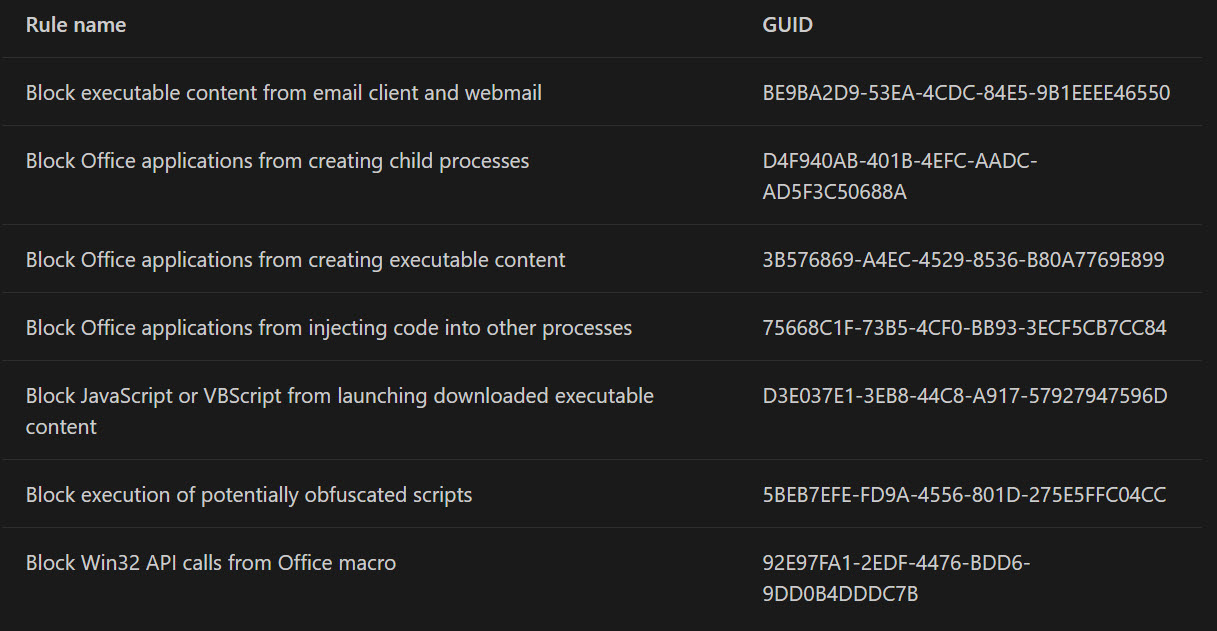The width and height of the screenshot is (1217, 631).
Task: Click the "potentially obfuscated scripts" rule name
Action: coord(248,495)
